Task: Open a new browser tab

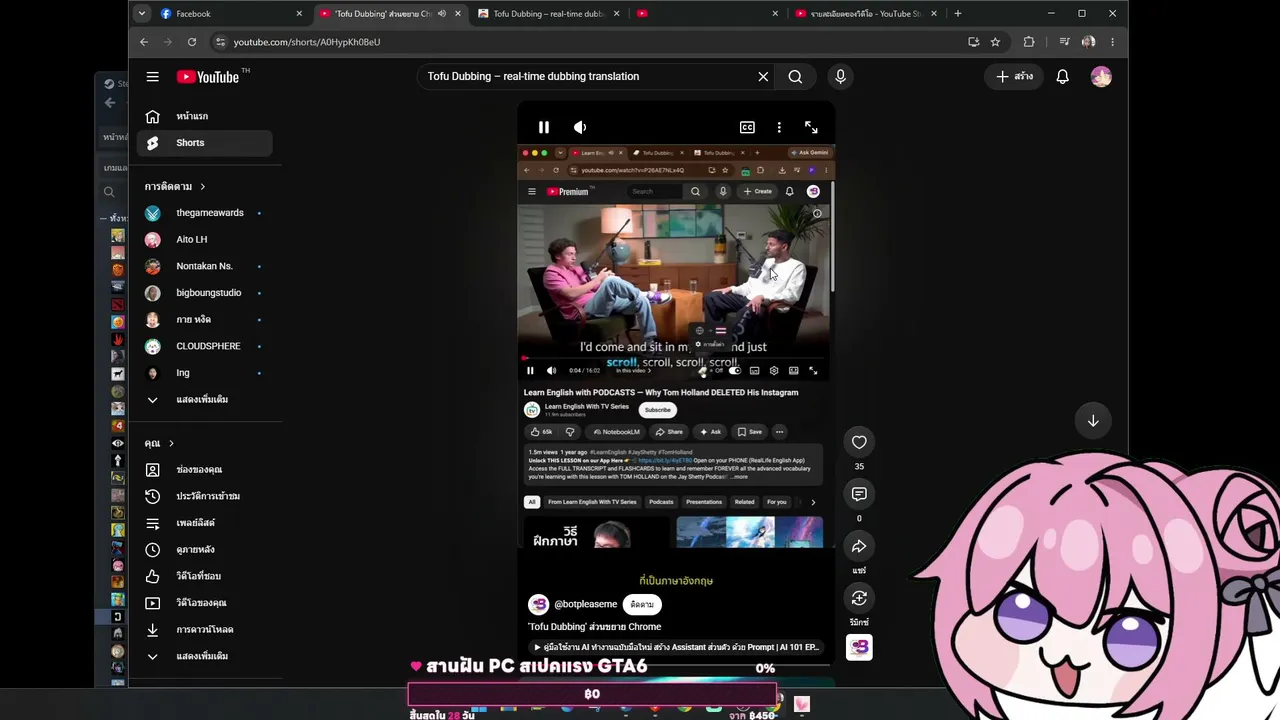Action: 958,13
